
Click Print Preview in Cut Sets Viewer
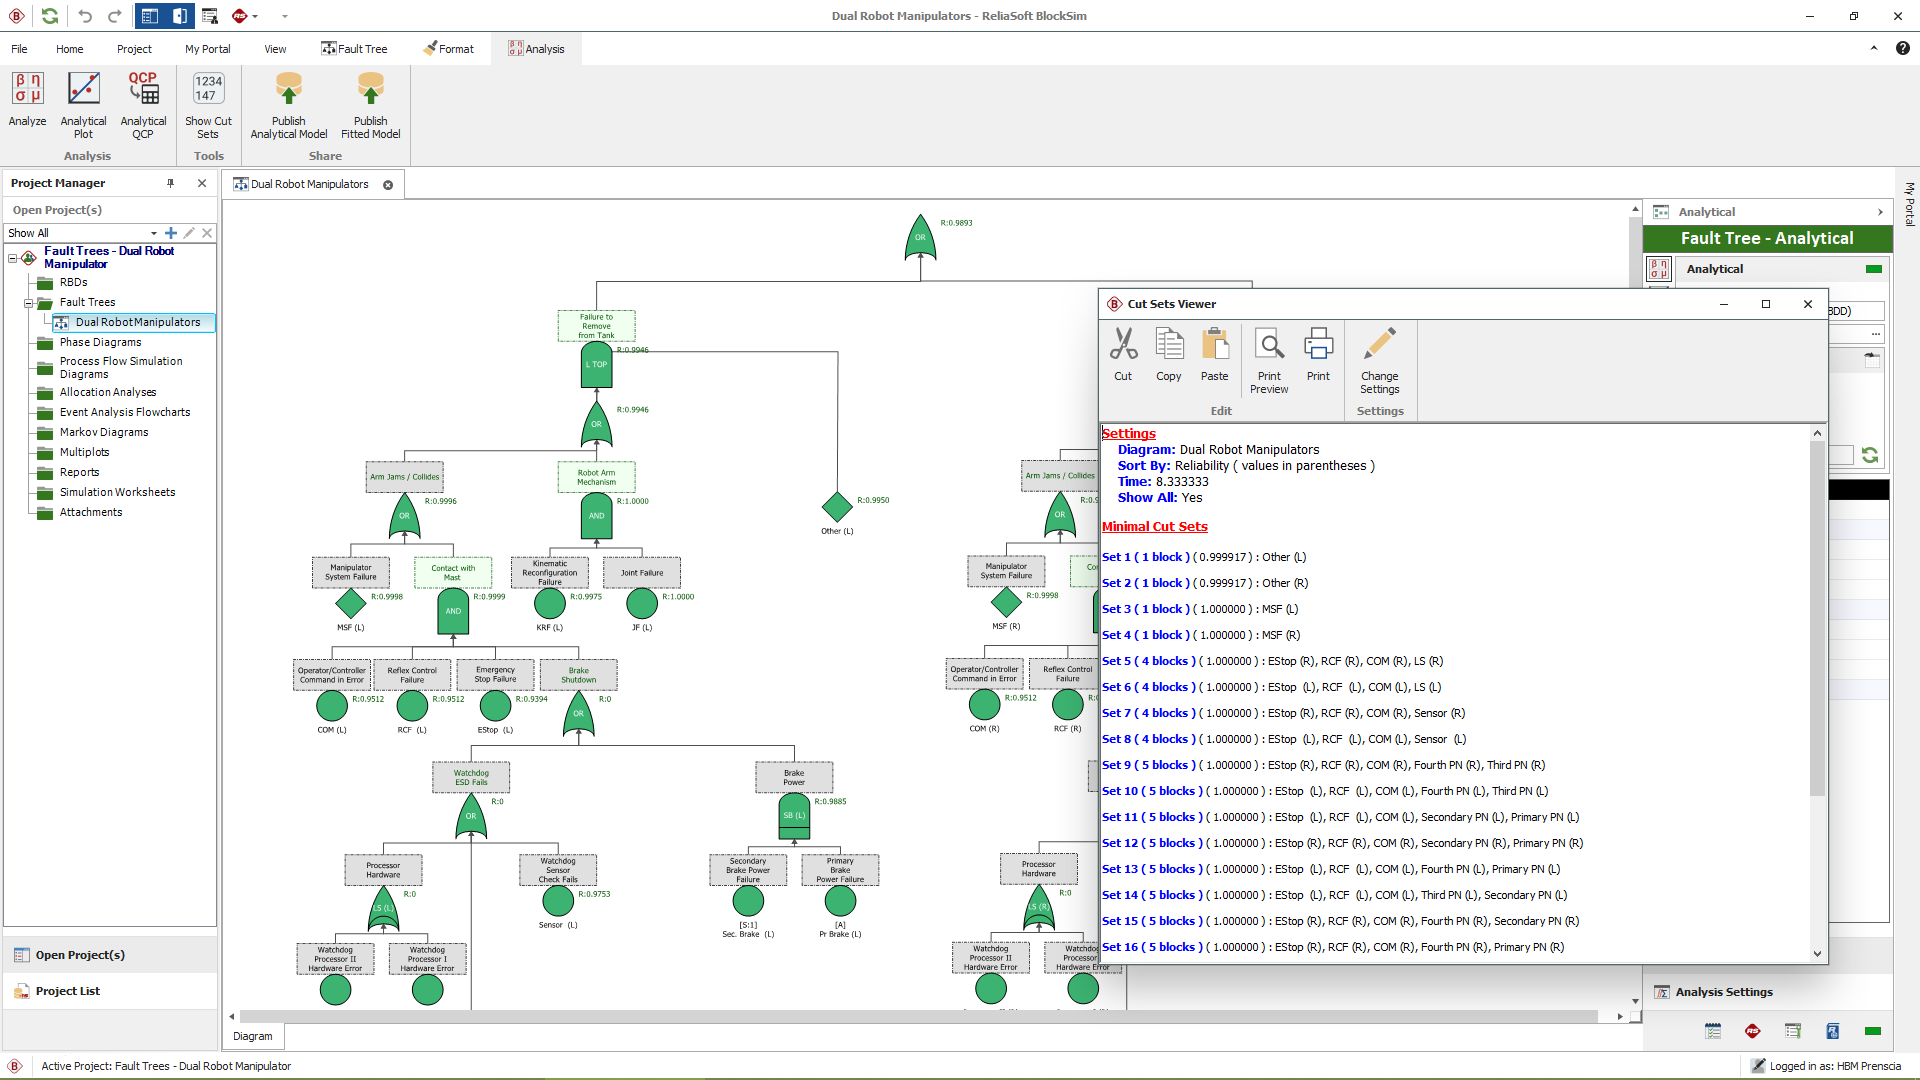1269,360
